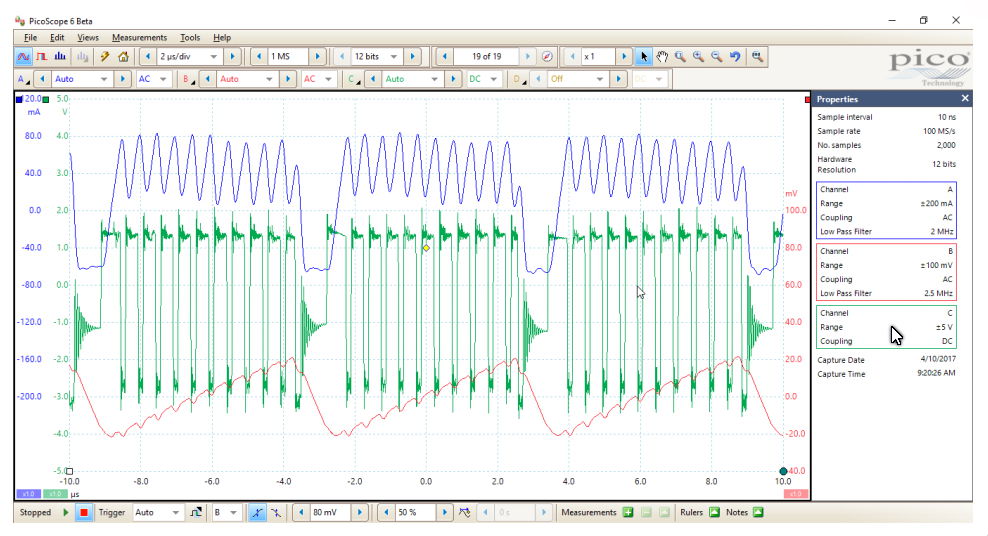
Task: Open buffer navigator compass icon
Action: tap(547, 57)
